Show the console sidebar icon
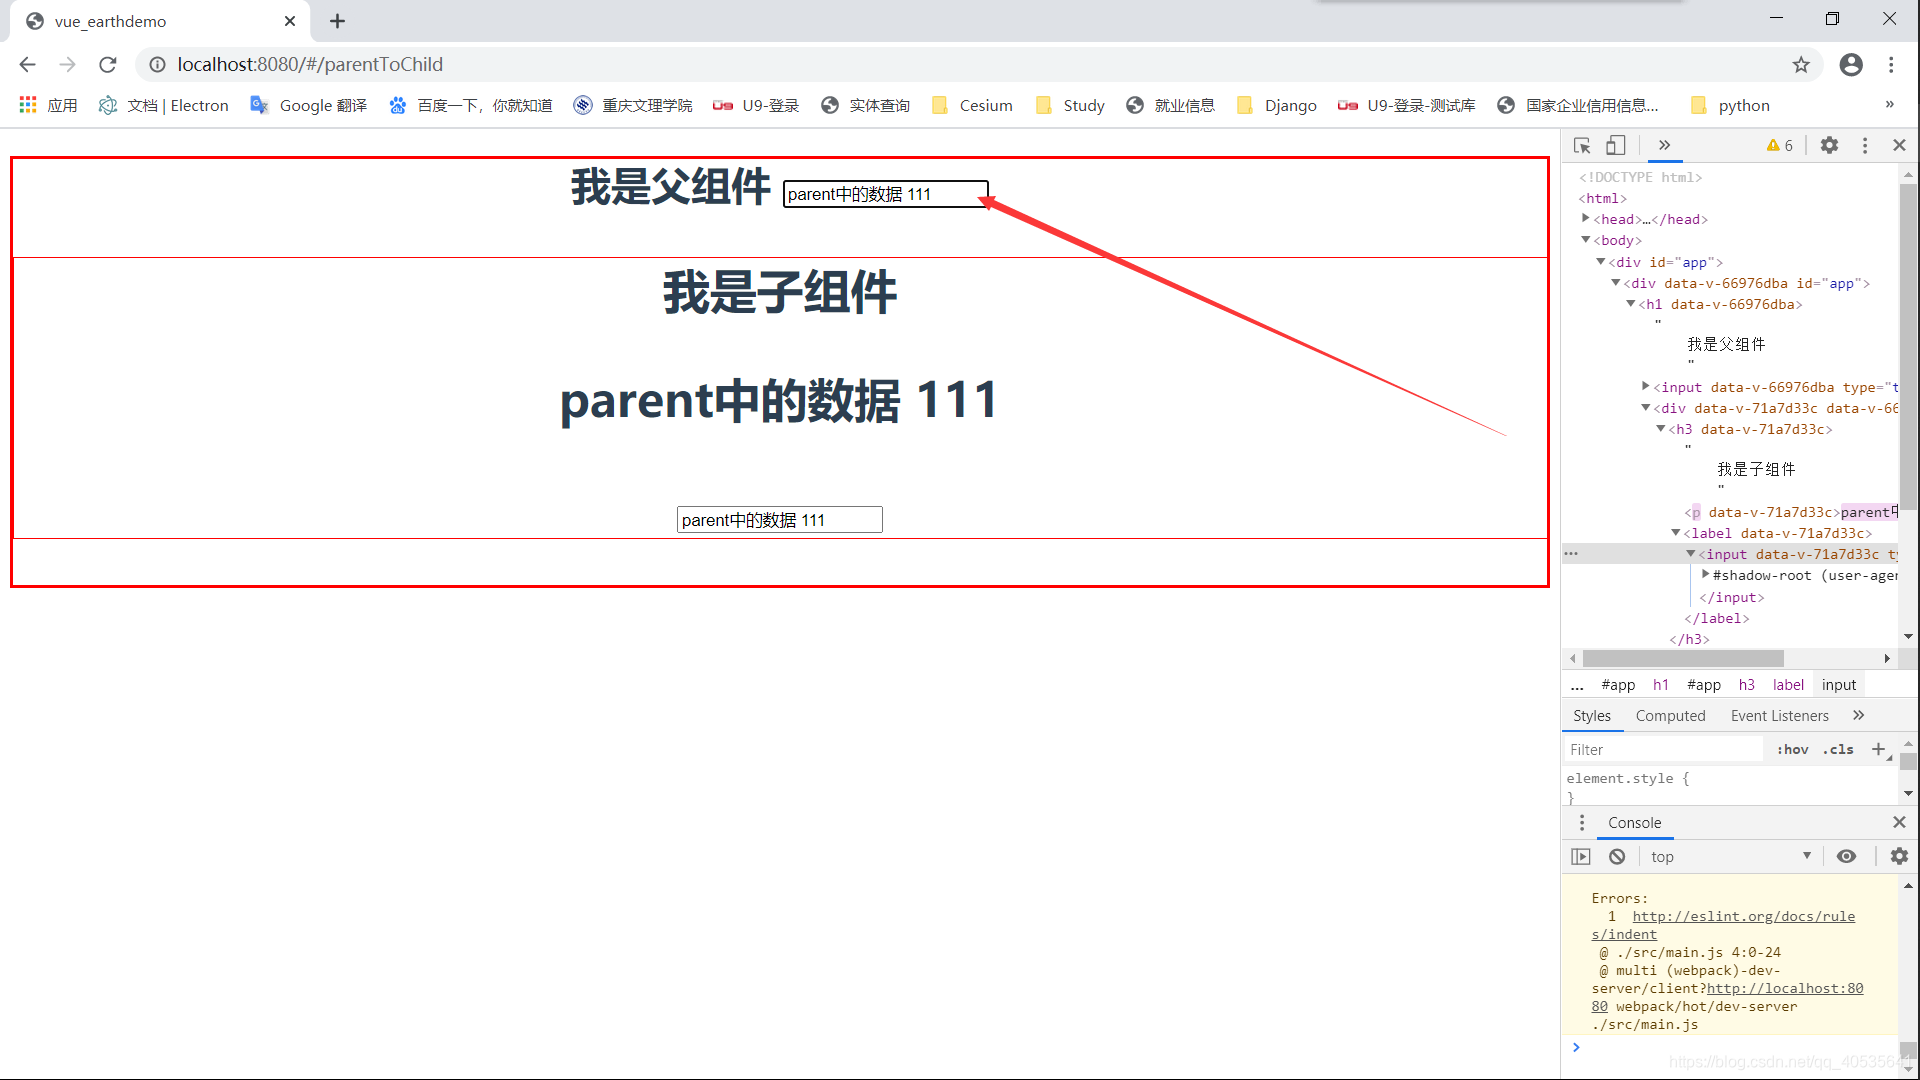Screen dimensions: 1920x1080 pyautogui.click(x=1581, y=857)
